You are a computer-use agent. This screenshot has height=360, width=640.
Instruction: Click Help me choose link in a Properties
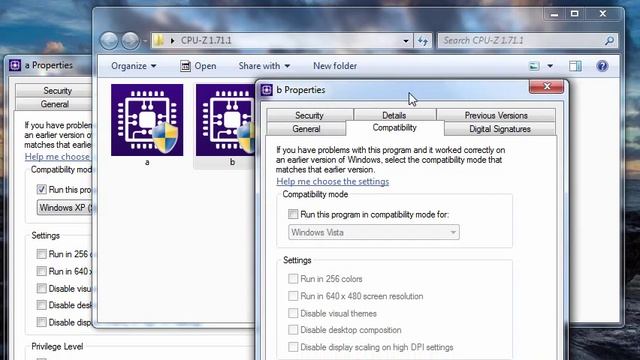click(57, 156)
